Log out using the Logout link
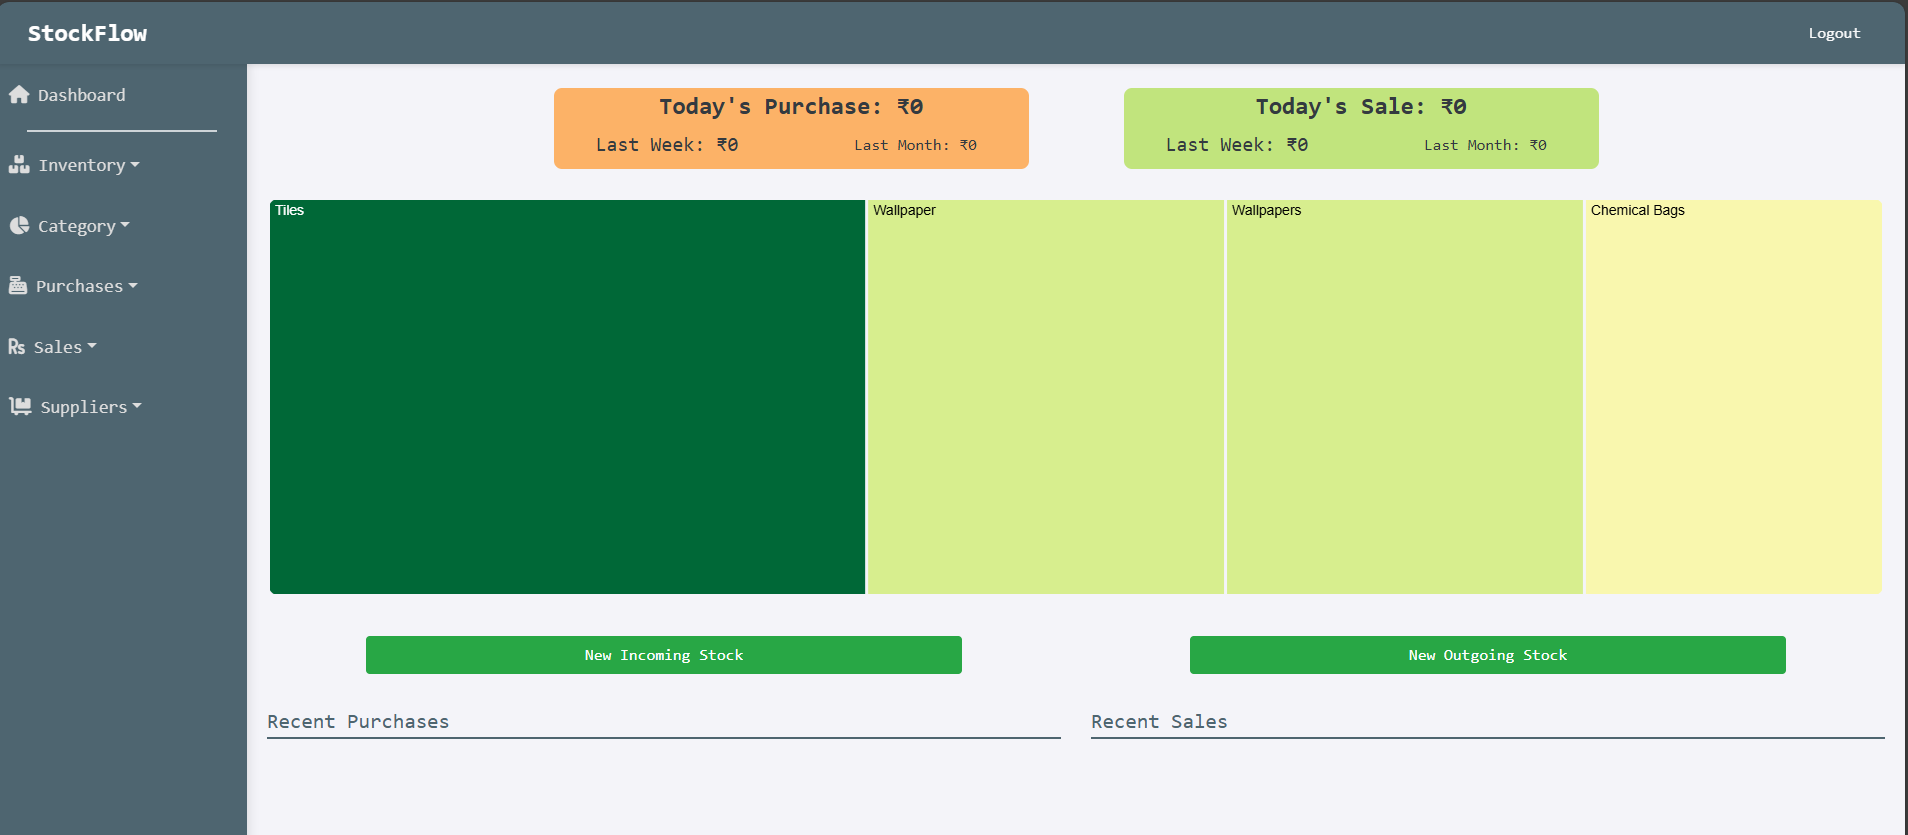This screenshot has height=835, width=1908. pyautogui.click(x=1833, y=33)
